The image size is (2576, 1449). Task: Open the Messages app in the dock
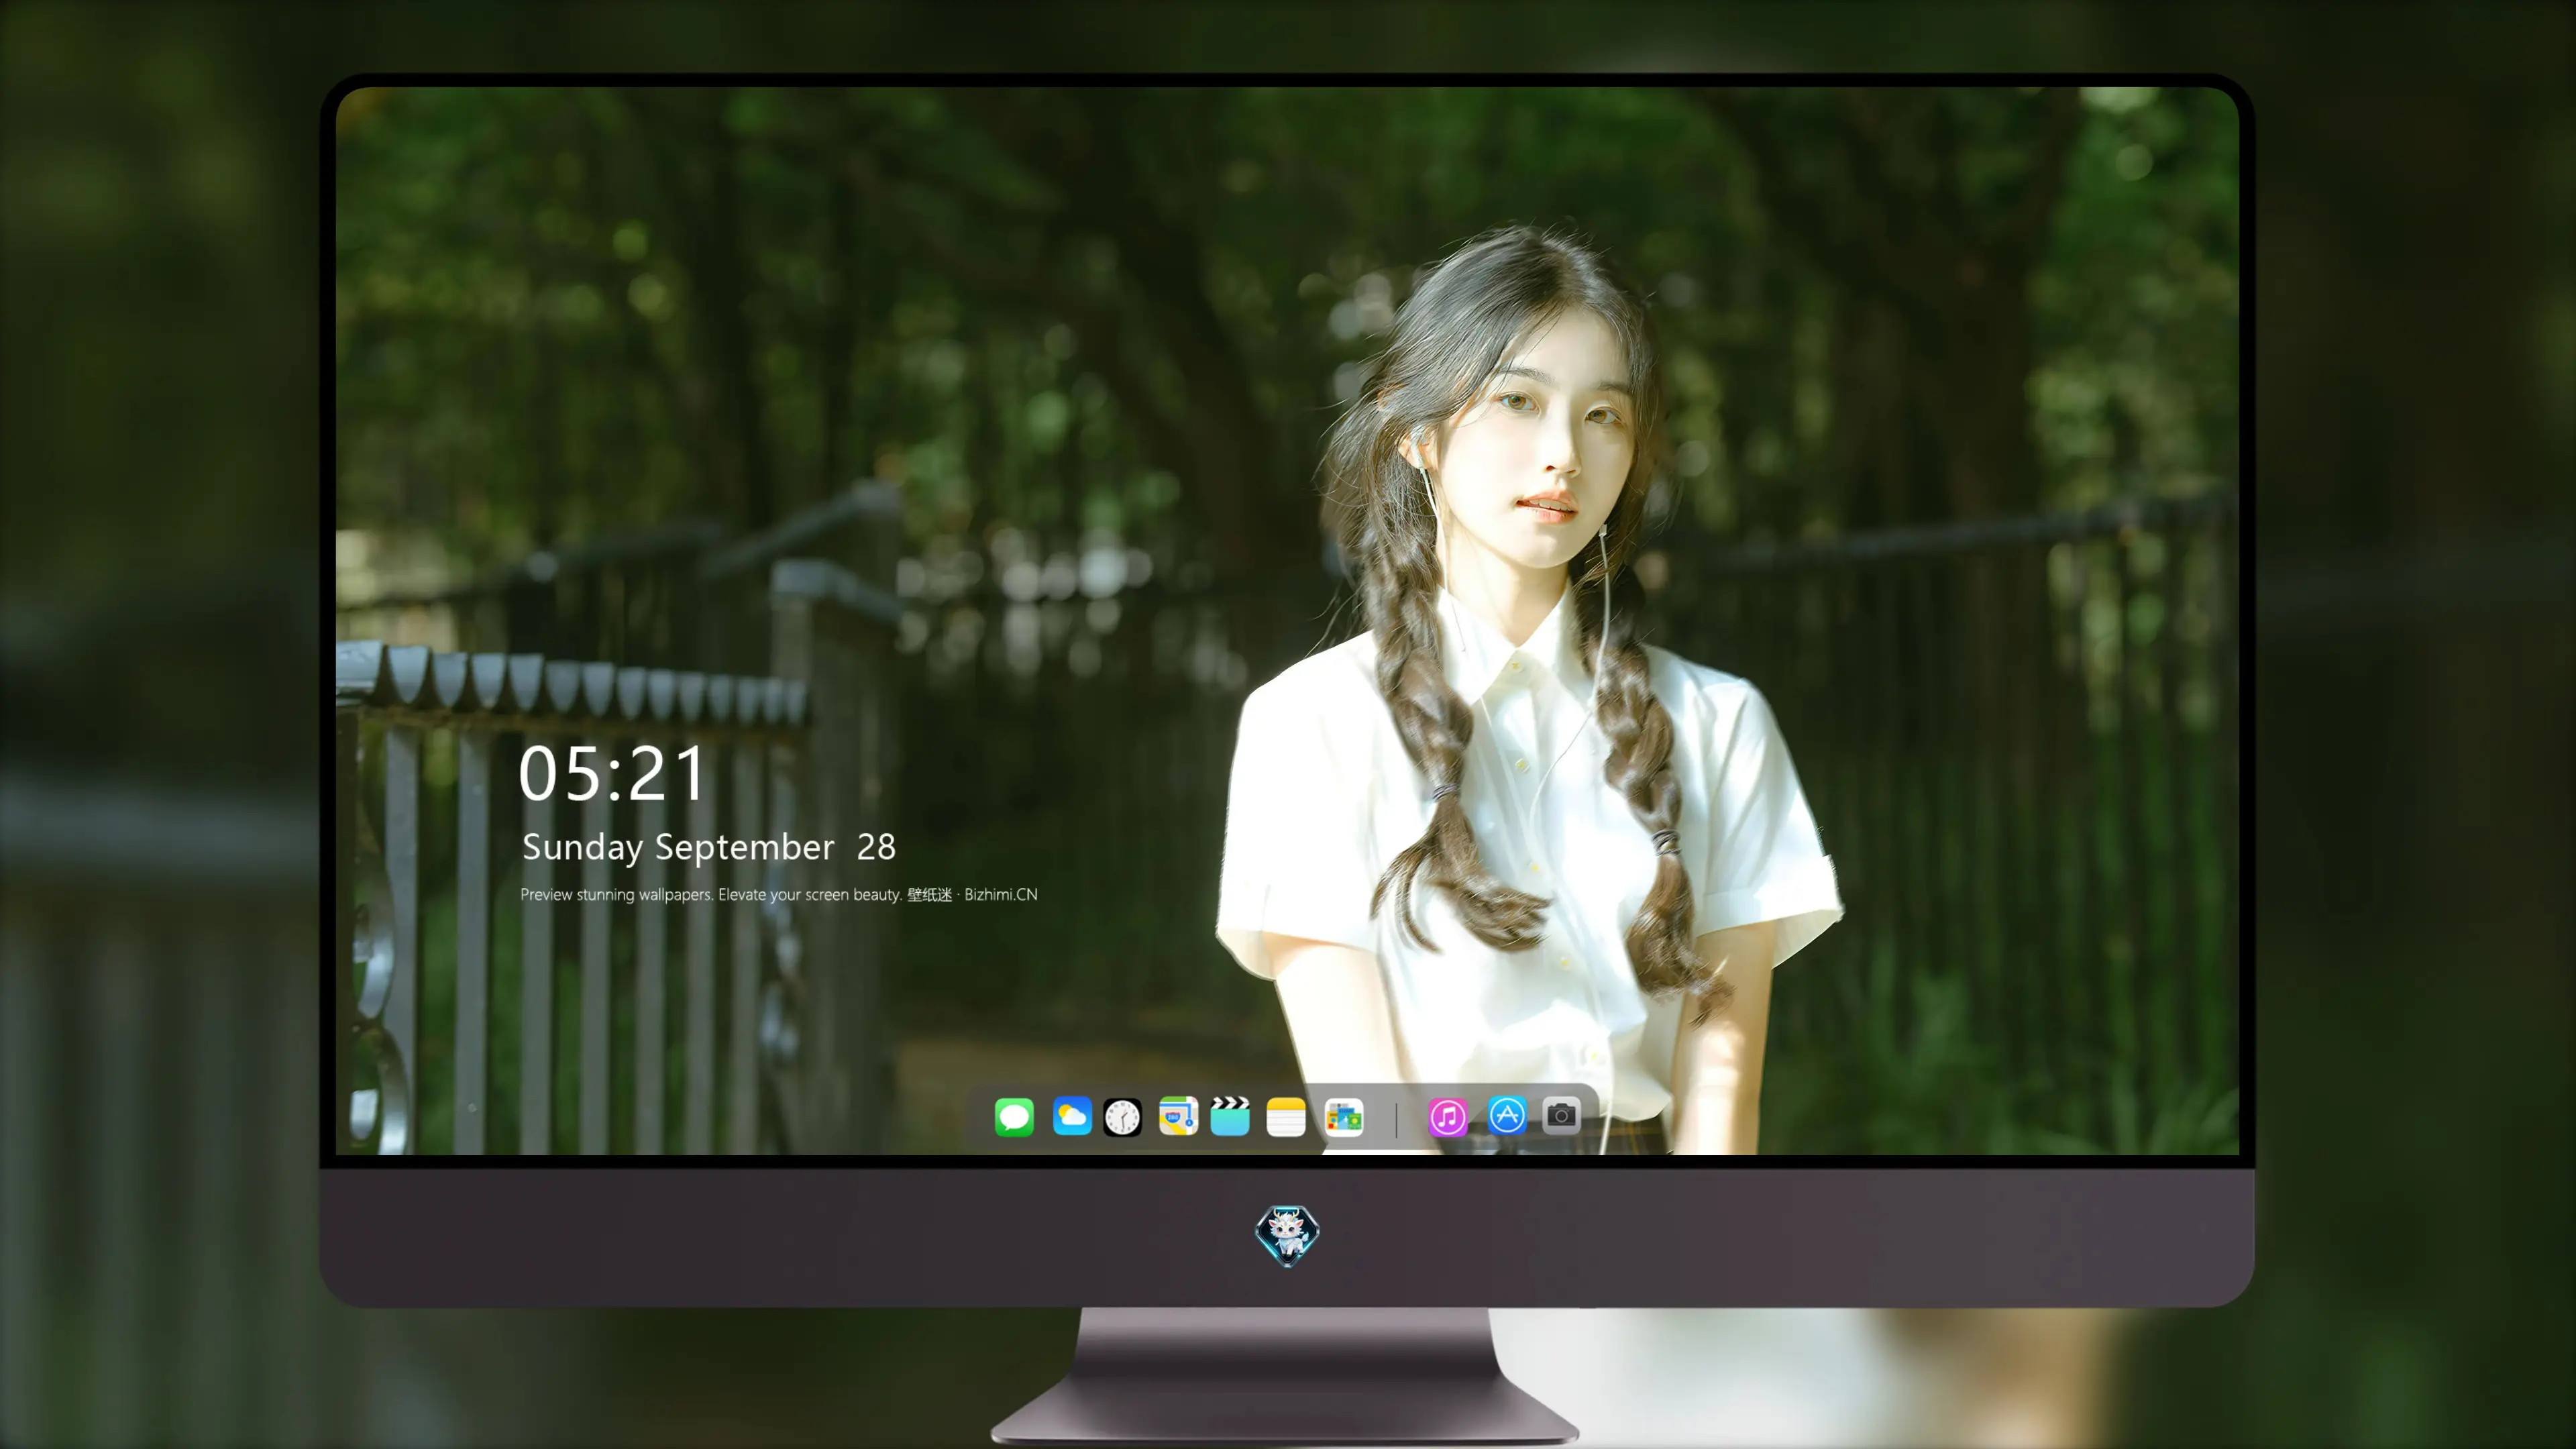pyautogui.click(x=1014, y=1117)
